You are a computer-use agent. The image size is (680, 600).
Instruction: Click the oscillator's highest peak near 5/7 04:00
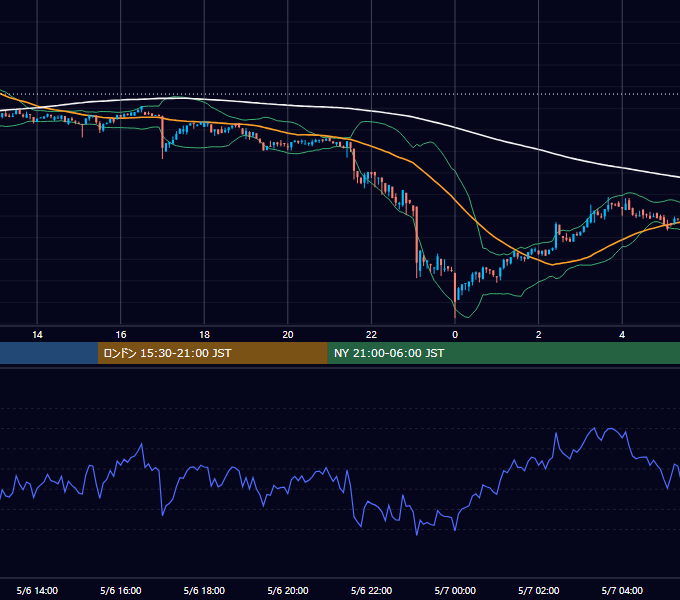tap(611, 429)
